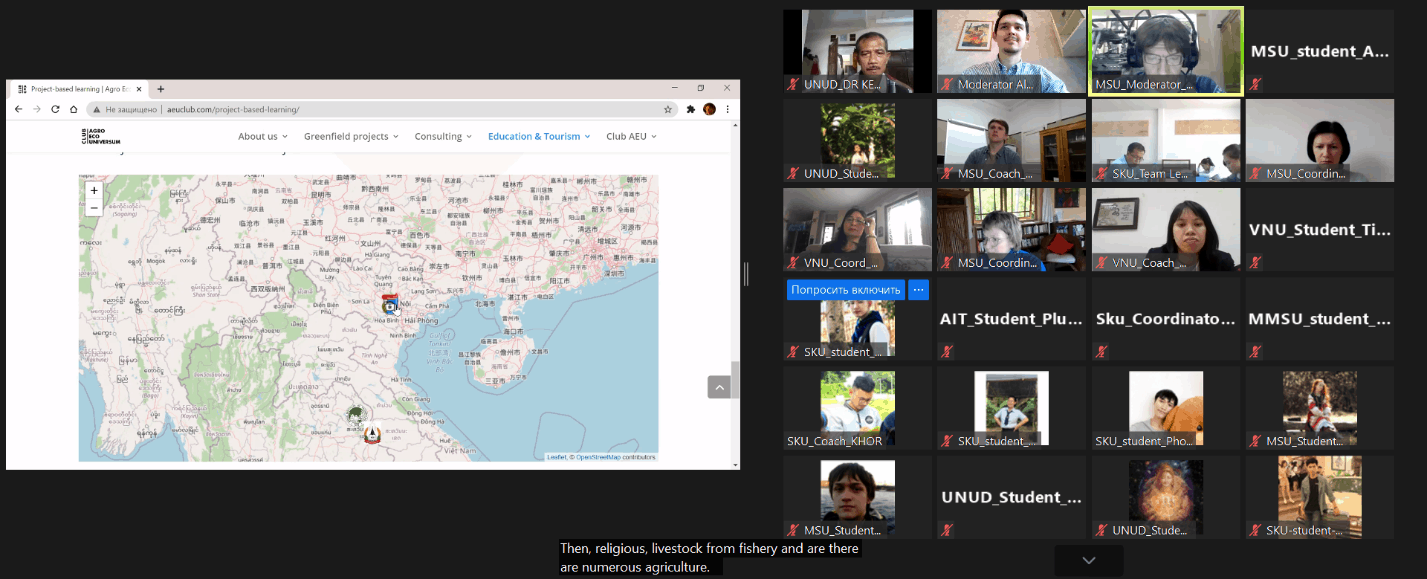Click the browser home icon
Screen dimensions: 1427x579
[x=73, y=109]
